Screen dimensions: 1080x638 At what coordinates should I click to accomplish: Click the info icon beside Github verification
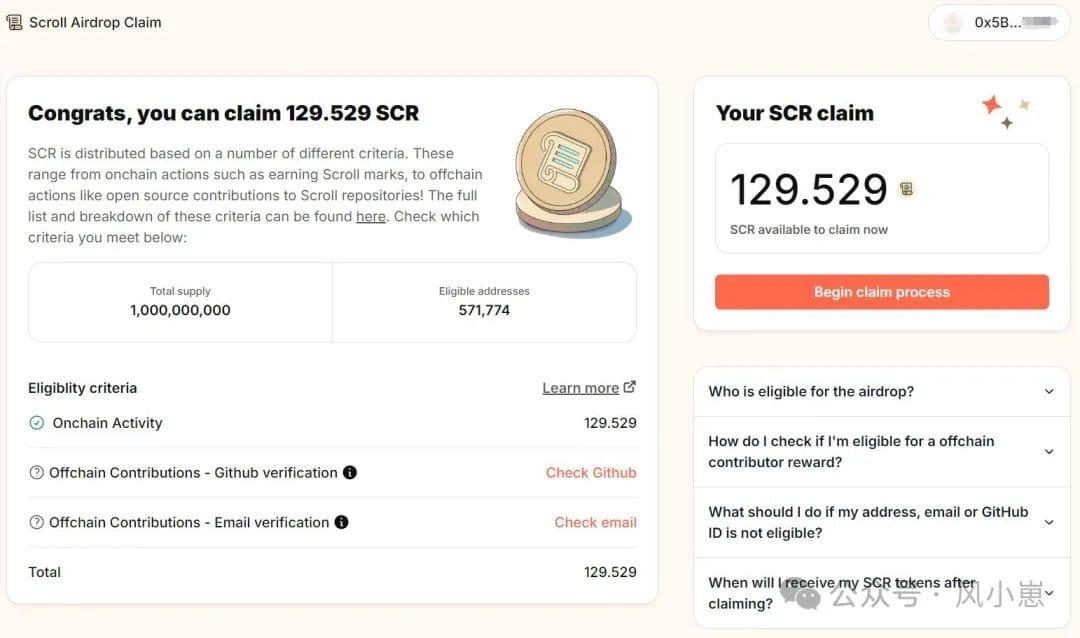(x=350, y=473)
